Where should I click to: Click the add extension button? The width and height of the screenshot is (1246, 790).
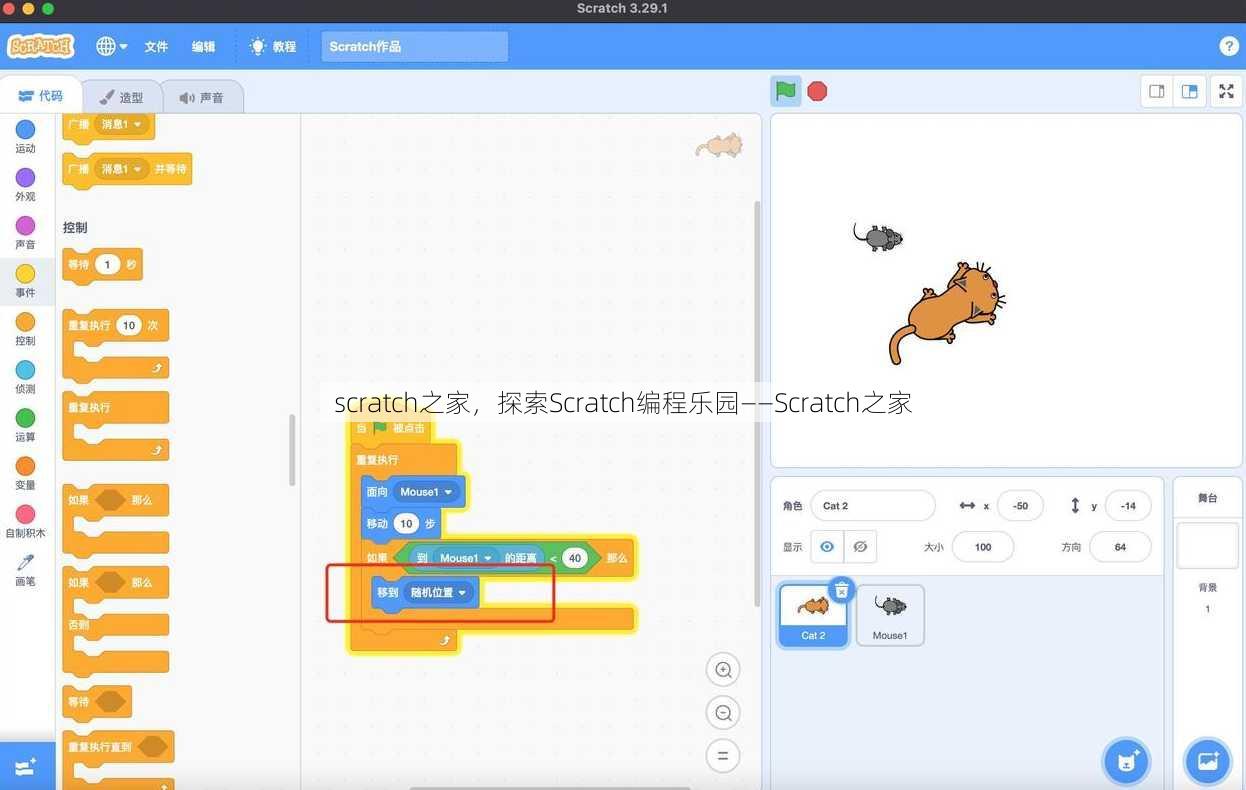point(27,766)
